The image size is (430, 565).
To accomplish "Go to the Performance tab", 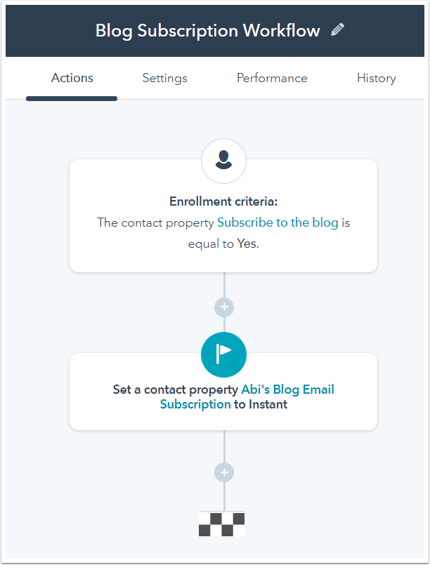I will pos(272,78).
